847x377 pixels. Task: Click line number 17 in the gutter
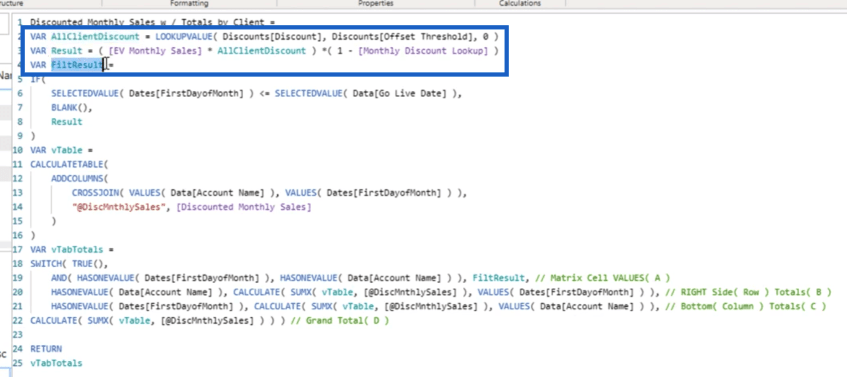[x=17, y=250]
